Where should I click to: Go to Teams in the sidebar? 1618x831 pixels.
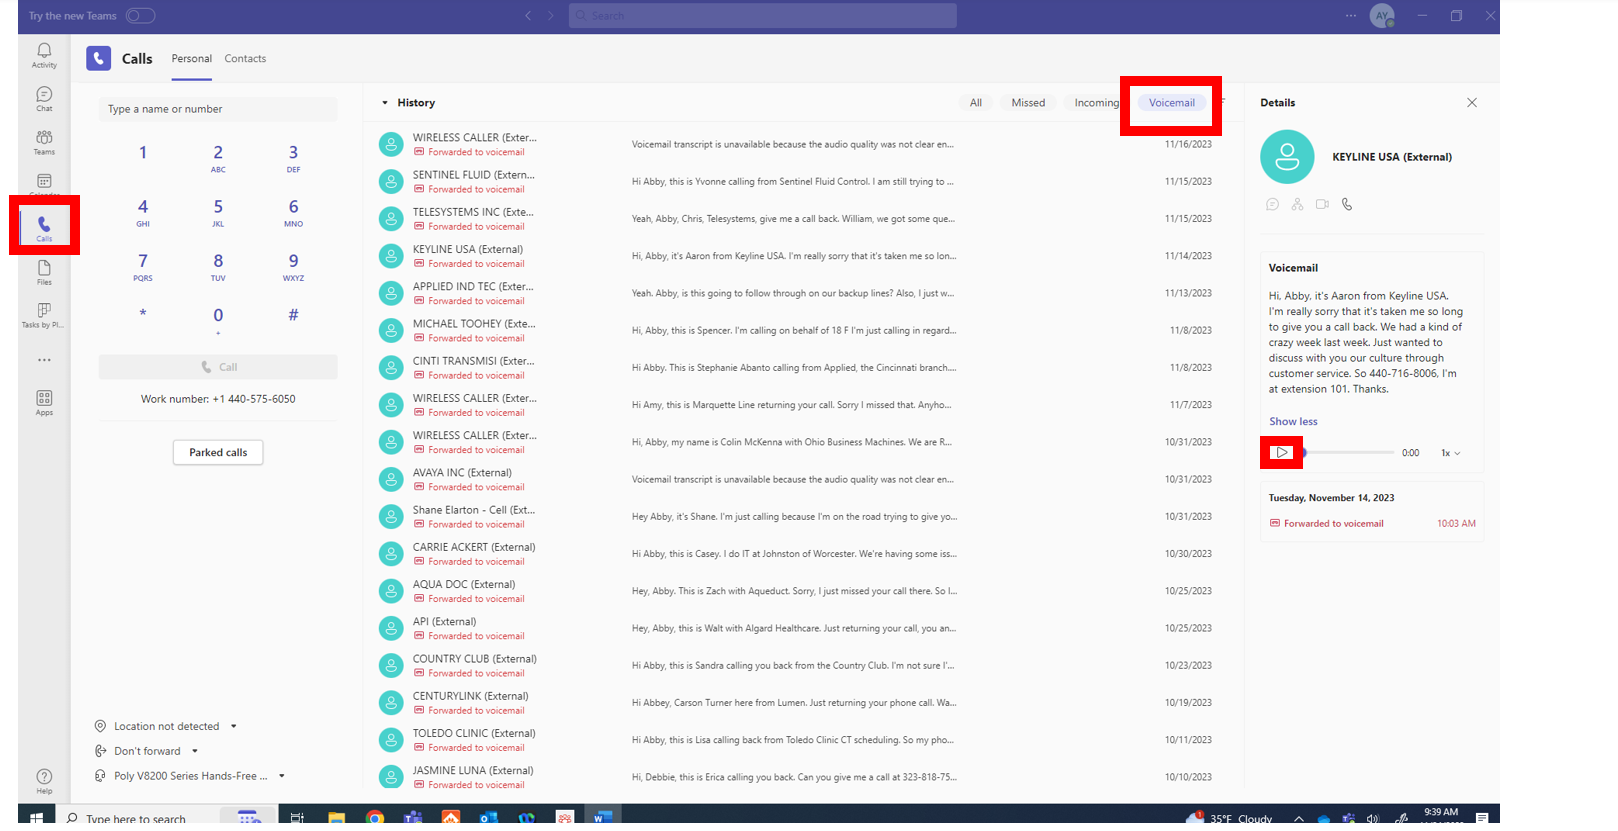44,142
